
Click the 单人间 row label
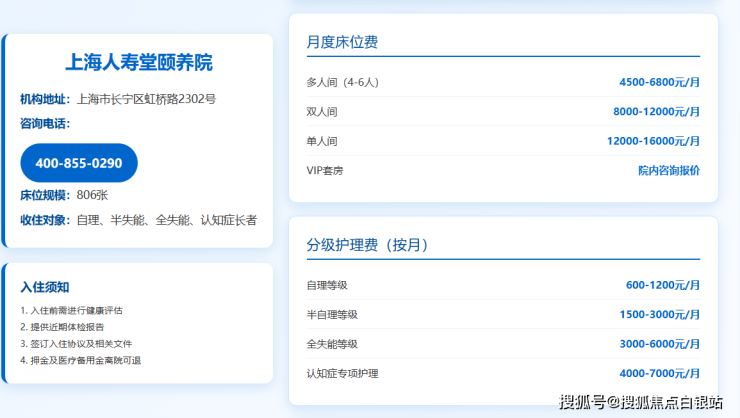(x=322, y=141)
